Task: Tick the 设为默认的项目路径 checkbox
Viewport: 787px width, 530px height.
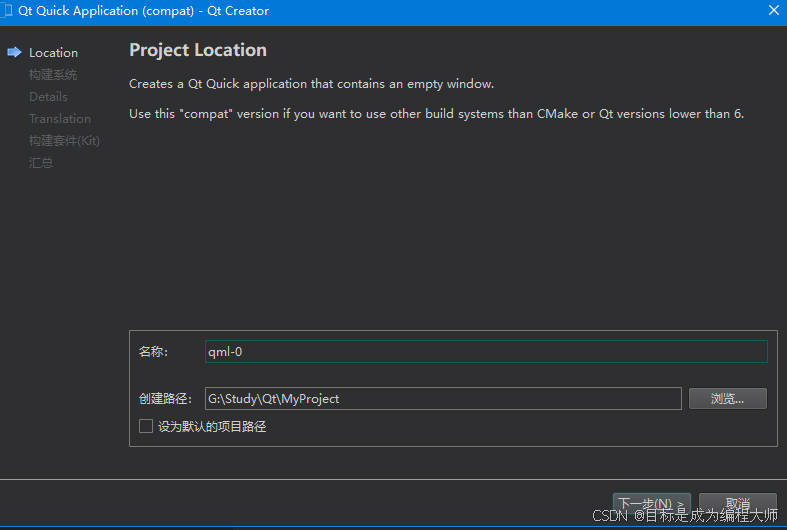Action: click(x=146, y=426)
